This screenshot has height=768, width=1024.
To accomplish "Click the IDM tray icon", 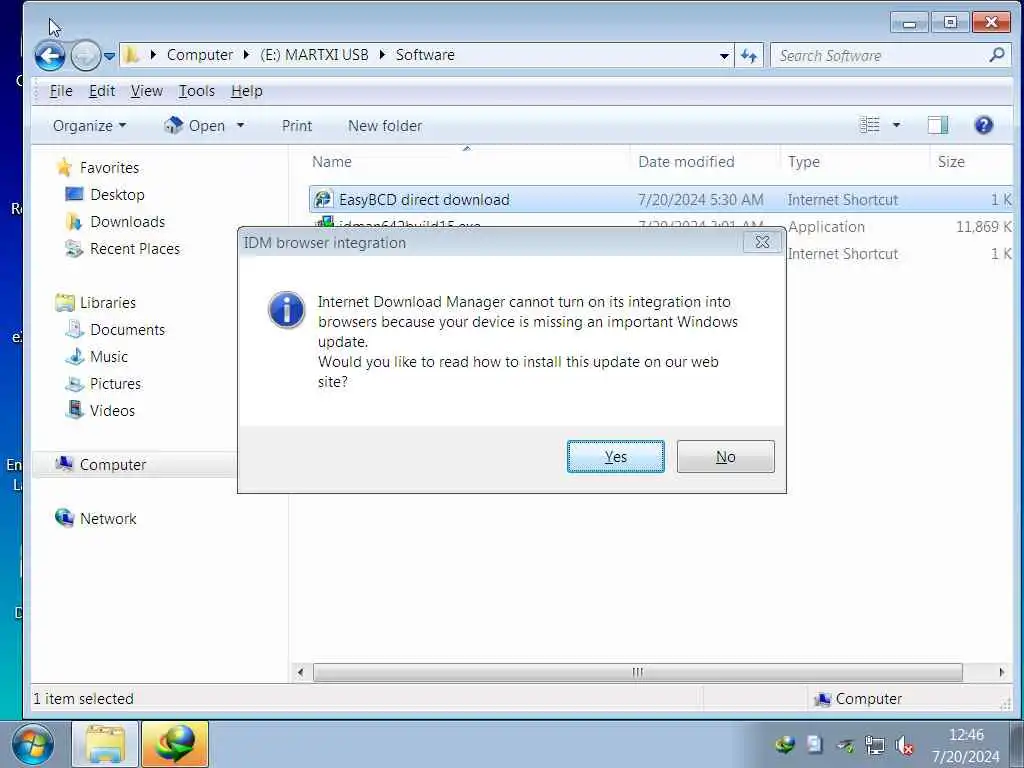I will [784, 744].
